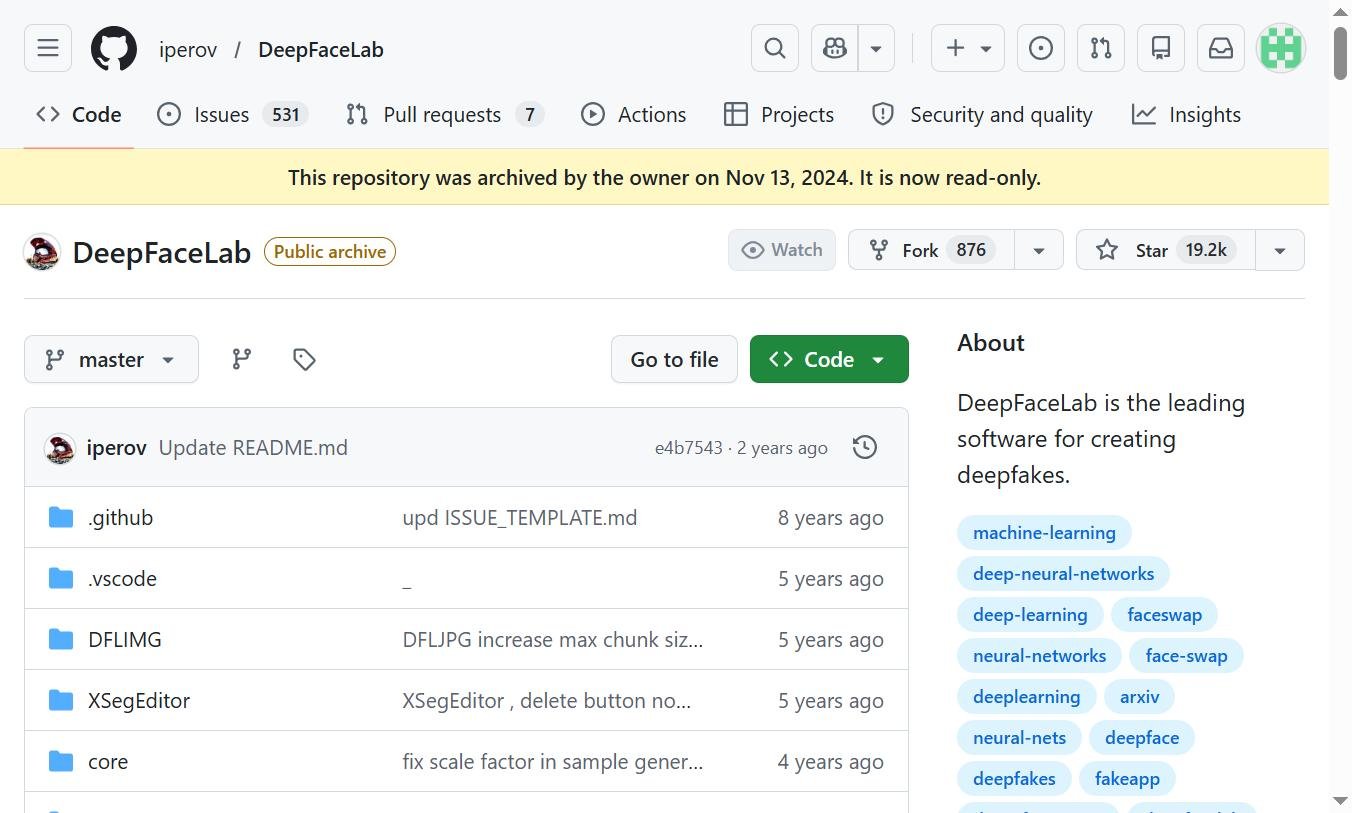Open the Pull requests tab
The height and width of the screenshot is (813, 1352).
coord(445,115)
